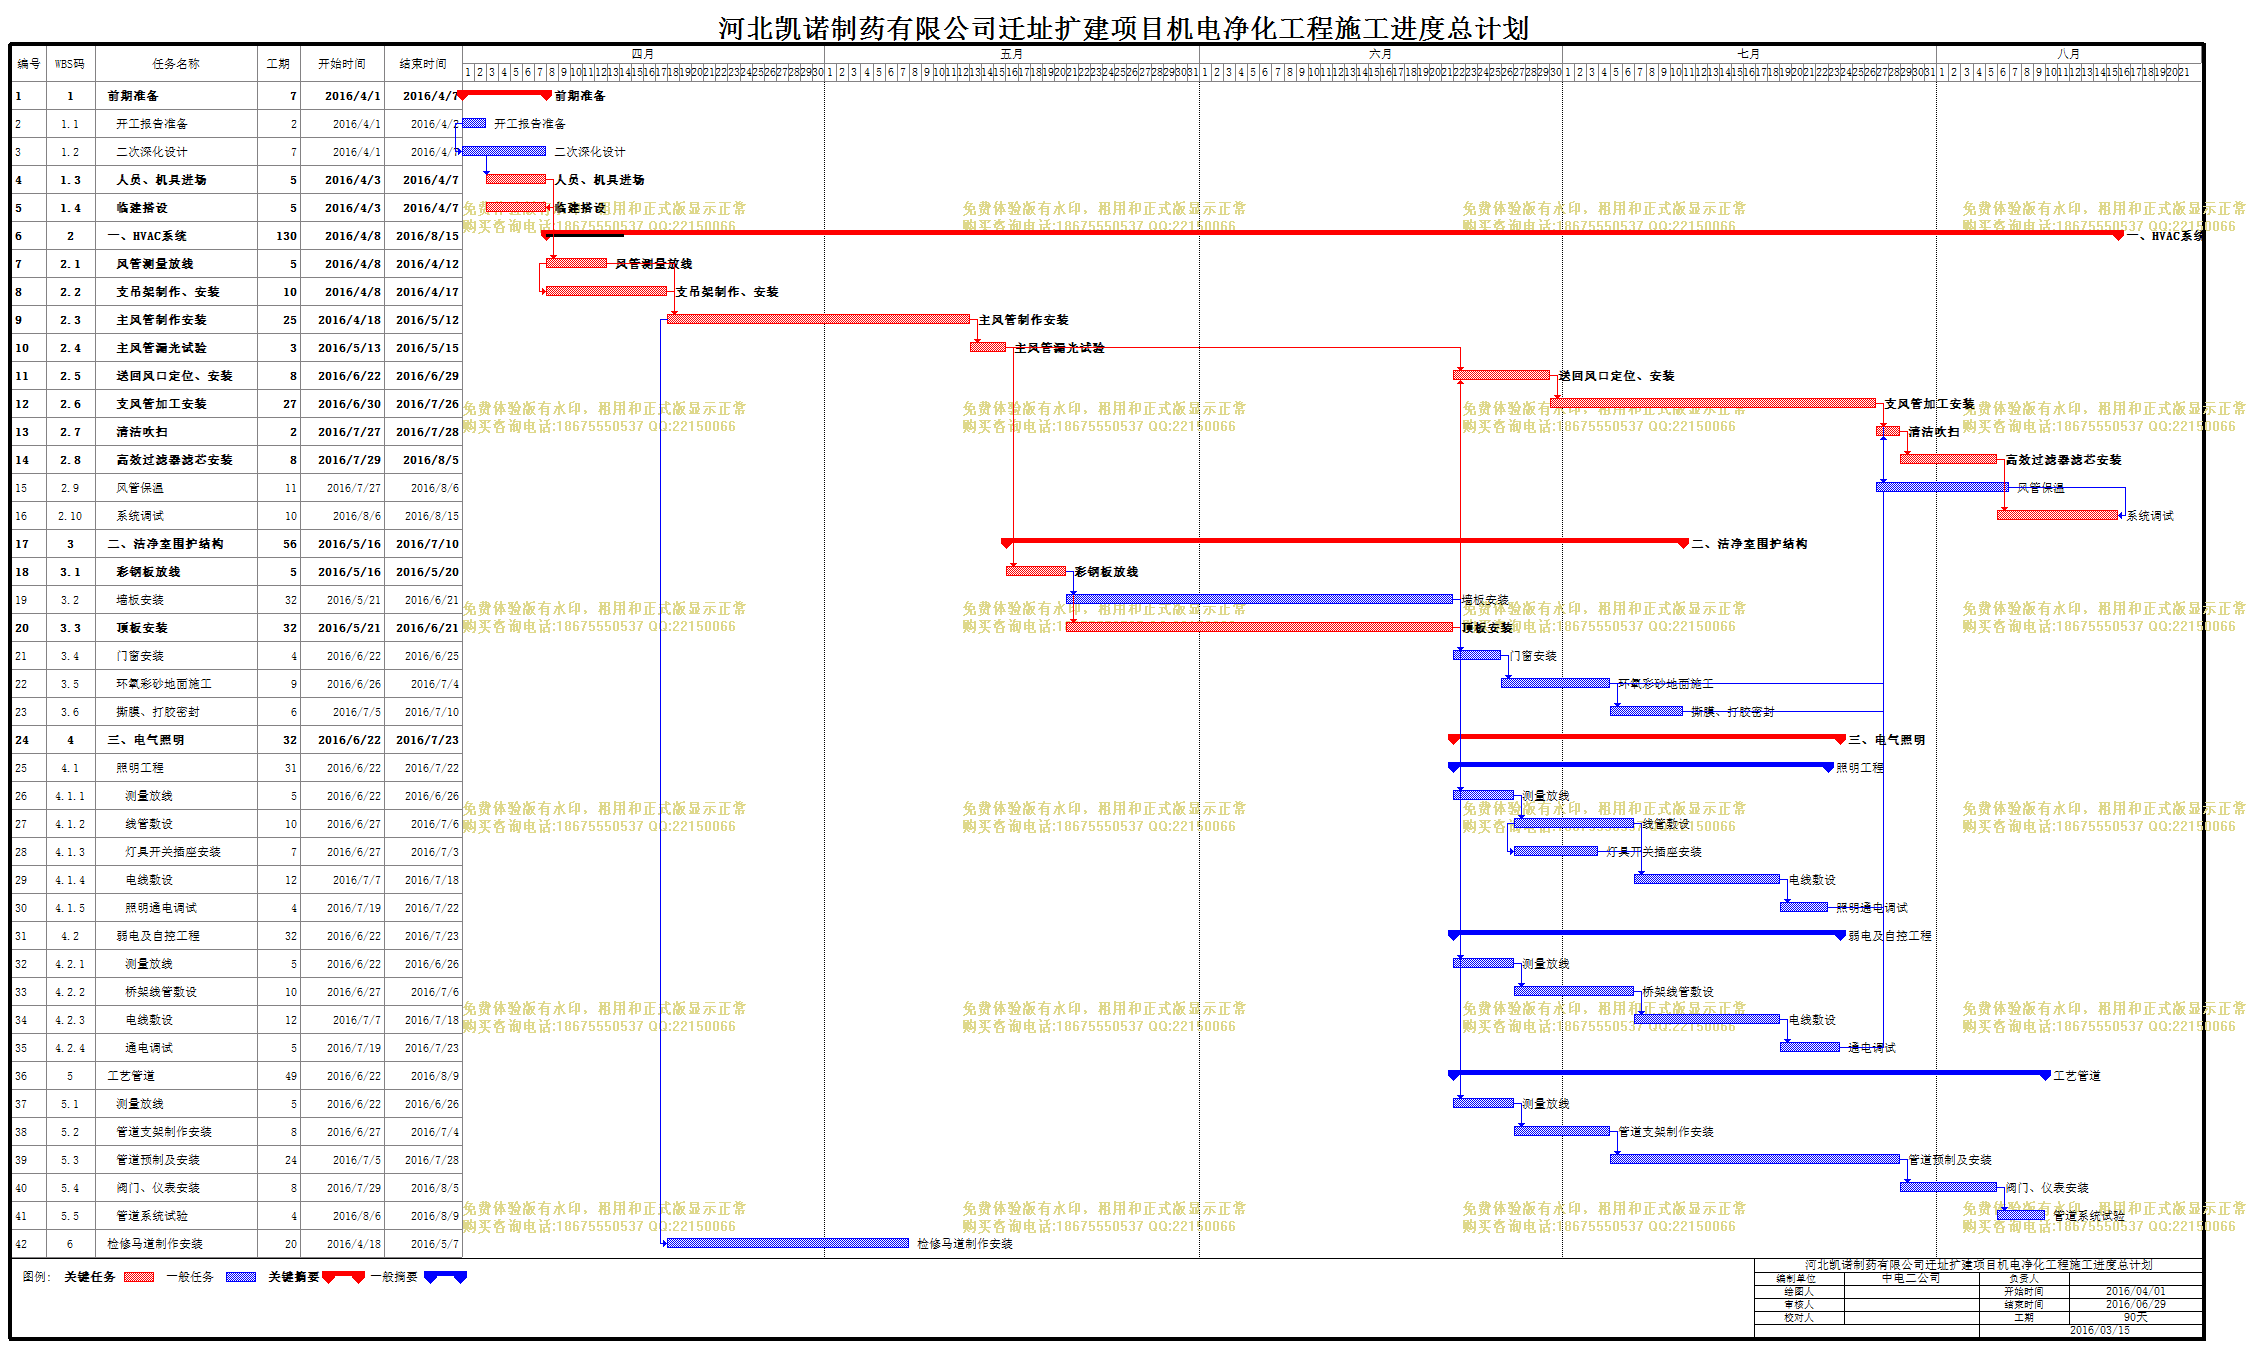Click 编制单位 label in the title block
The image size is (2246, 1368).
[1796, 1279]
